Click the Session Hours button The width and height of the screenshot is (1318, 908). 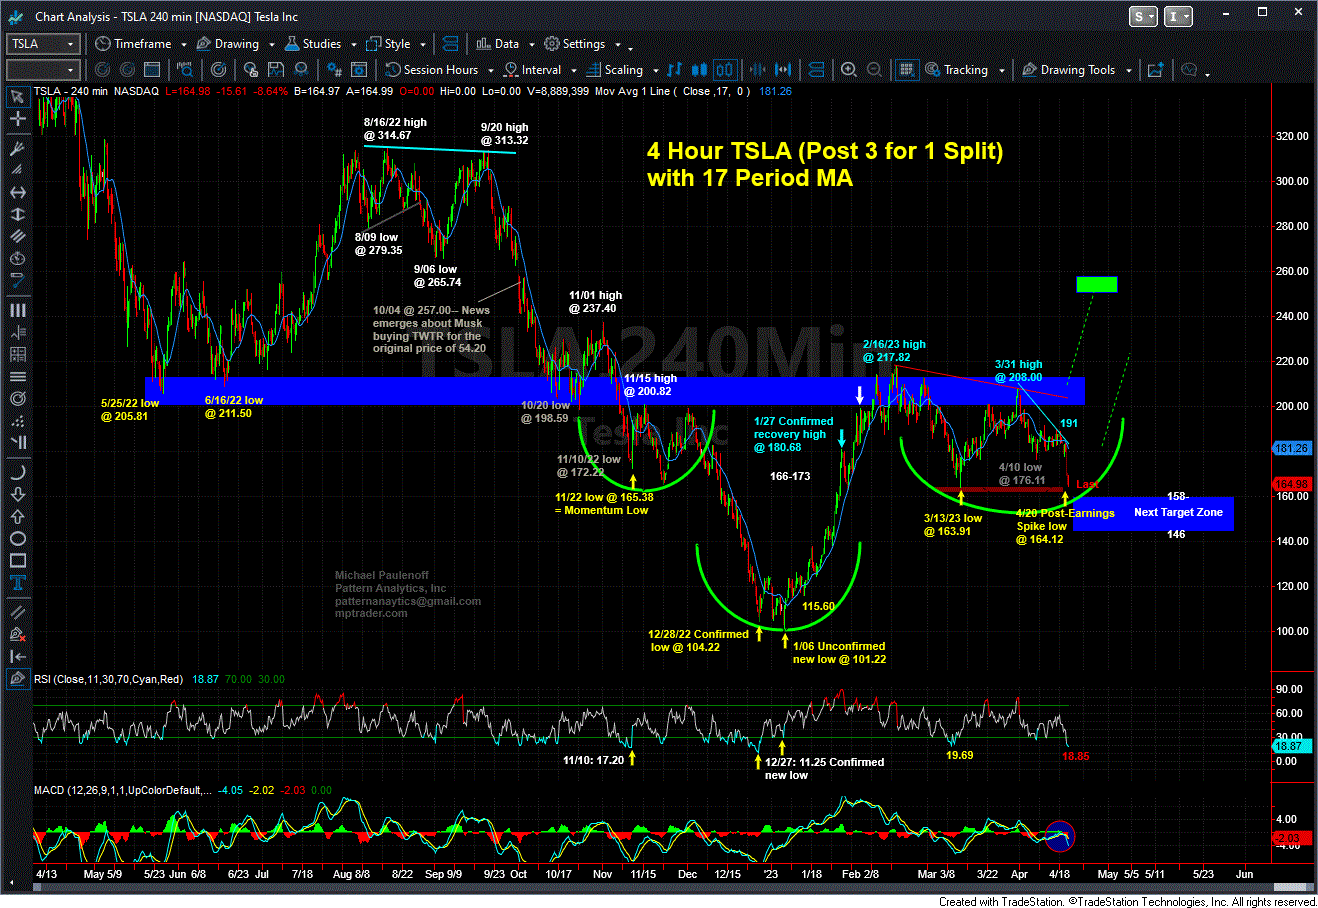coord(432,70)
